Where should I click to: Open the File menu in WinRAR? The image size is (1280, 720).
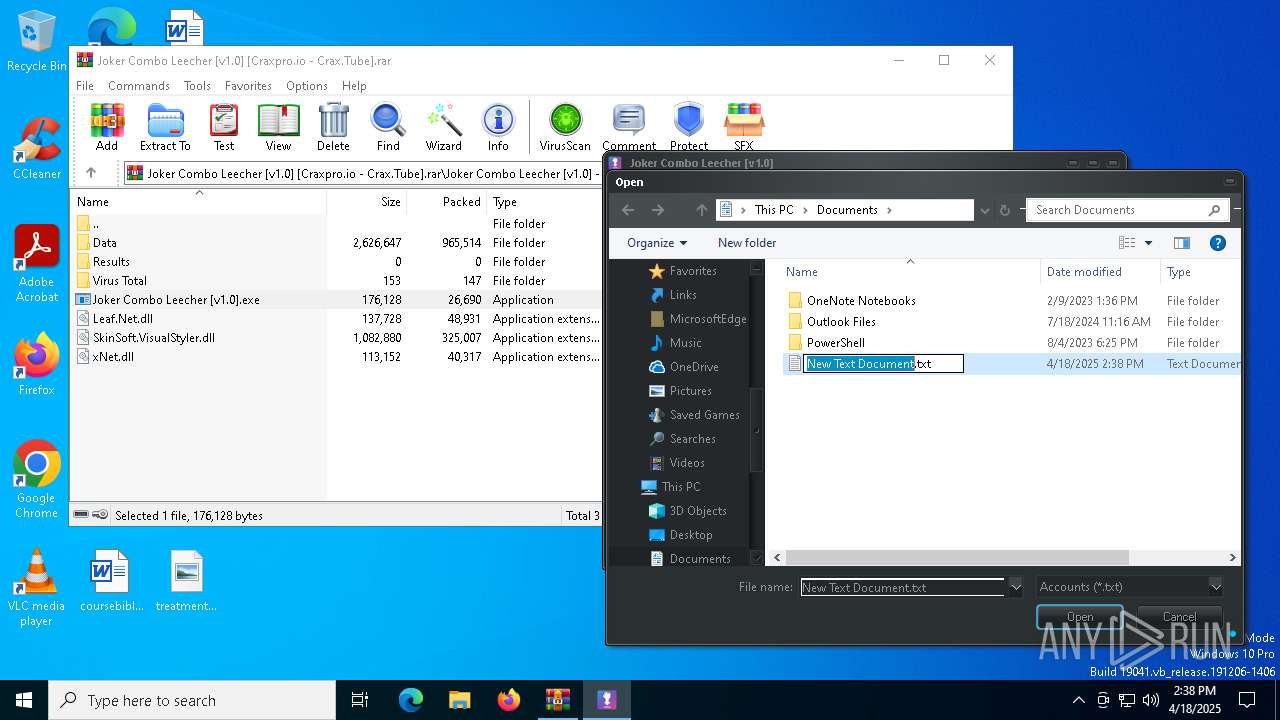click(85, 86)
